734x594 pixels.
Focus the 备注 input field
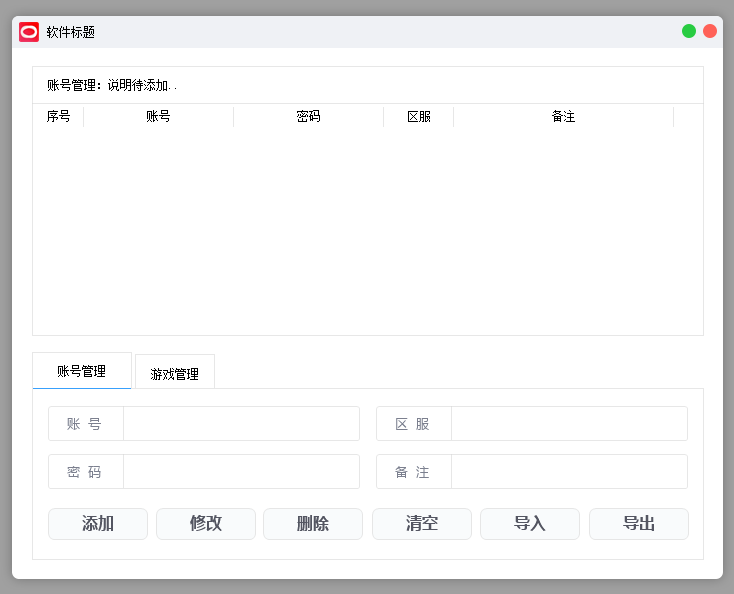click(x=569, y=471)
